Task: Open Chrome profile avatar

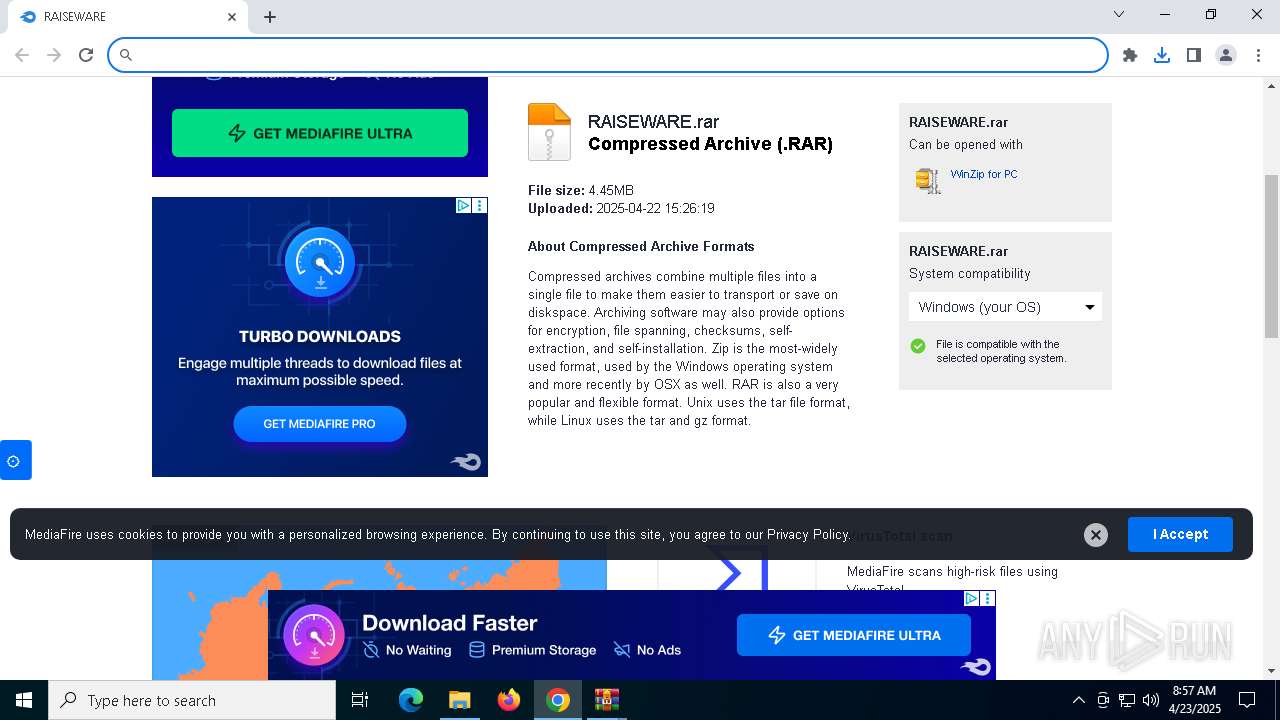Action: pyautogui.click(x=1226, y=55)
